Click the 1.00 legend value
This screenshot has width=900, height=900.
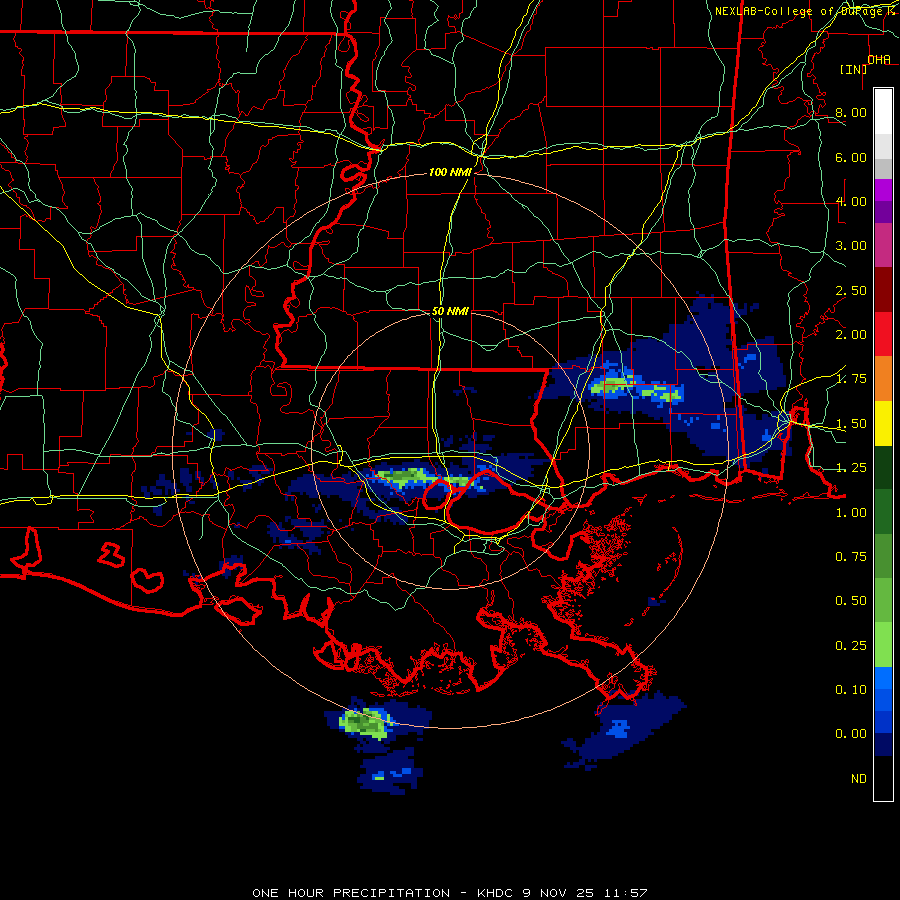[851, 513]
